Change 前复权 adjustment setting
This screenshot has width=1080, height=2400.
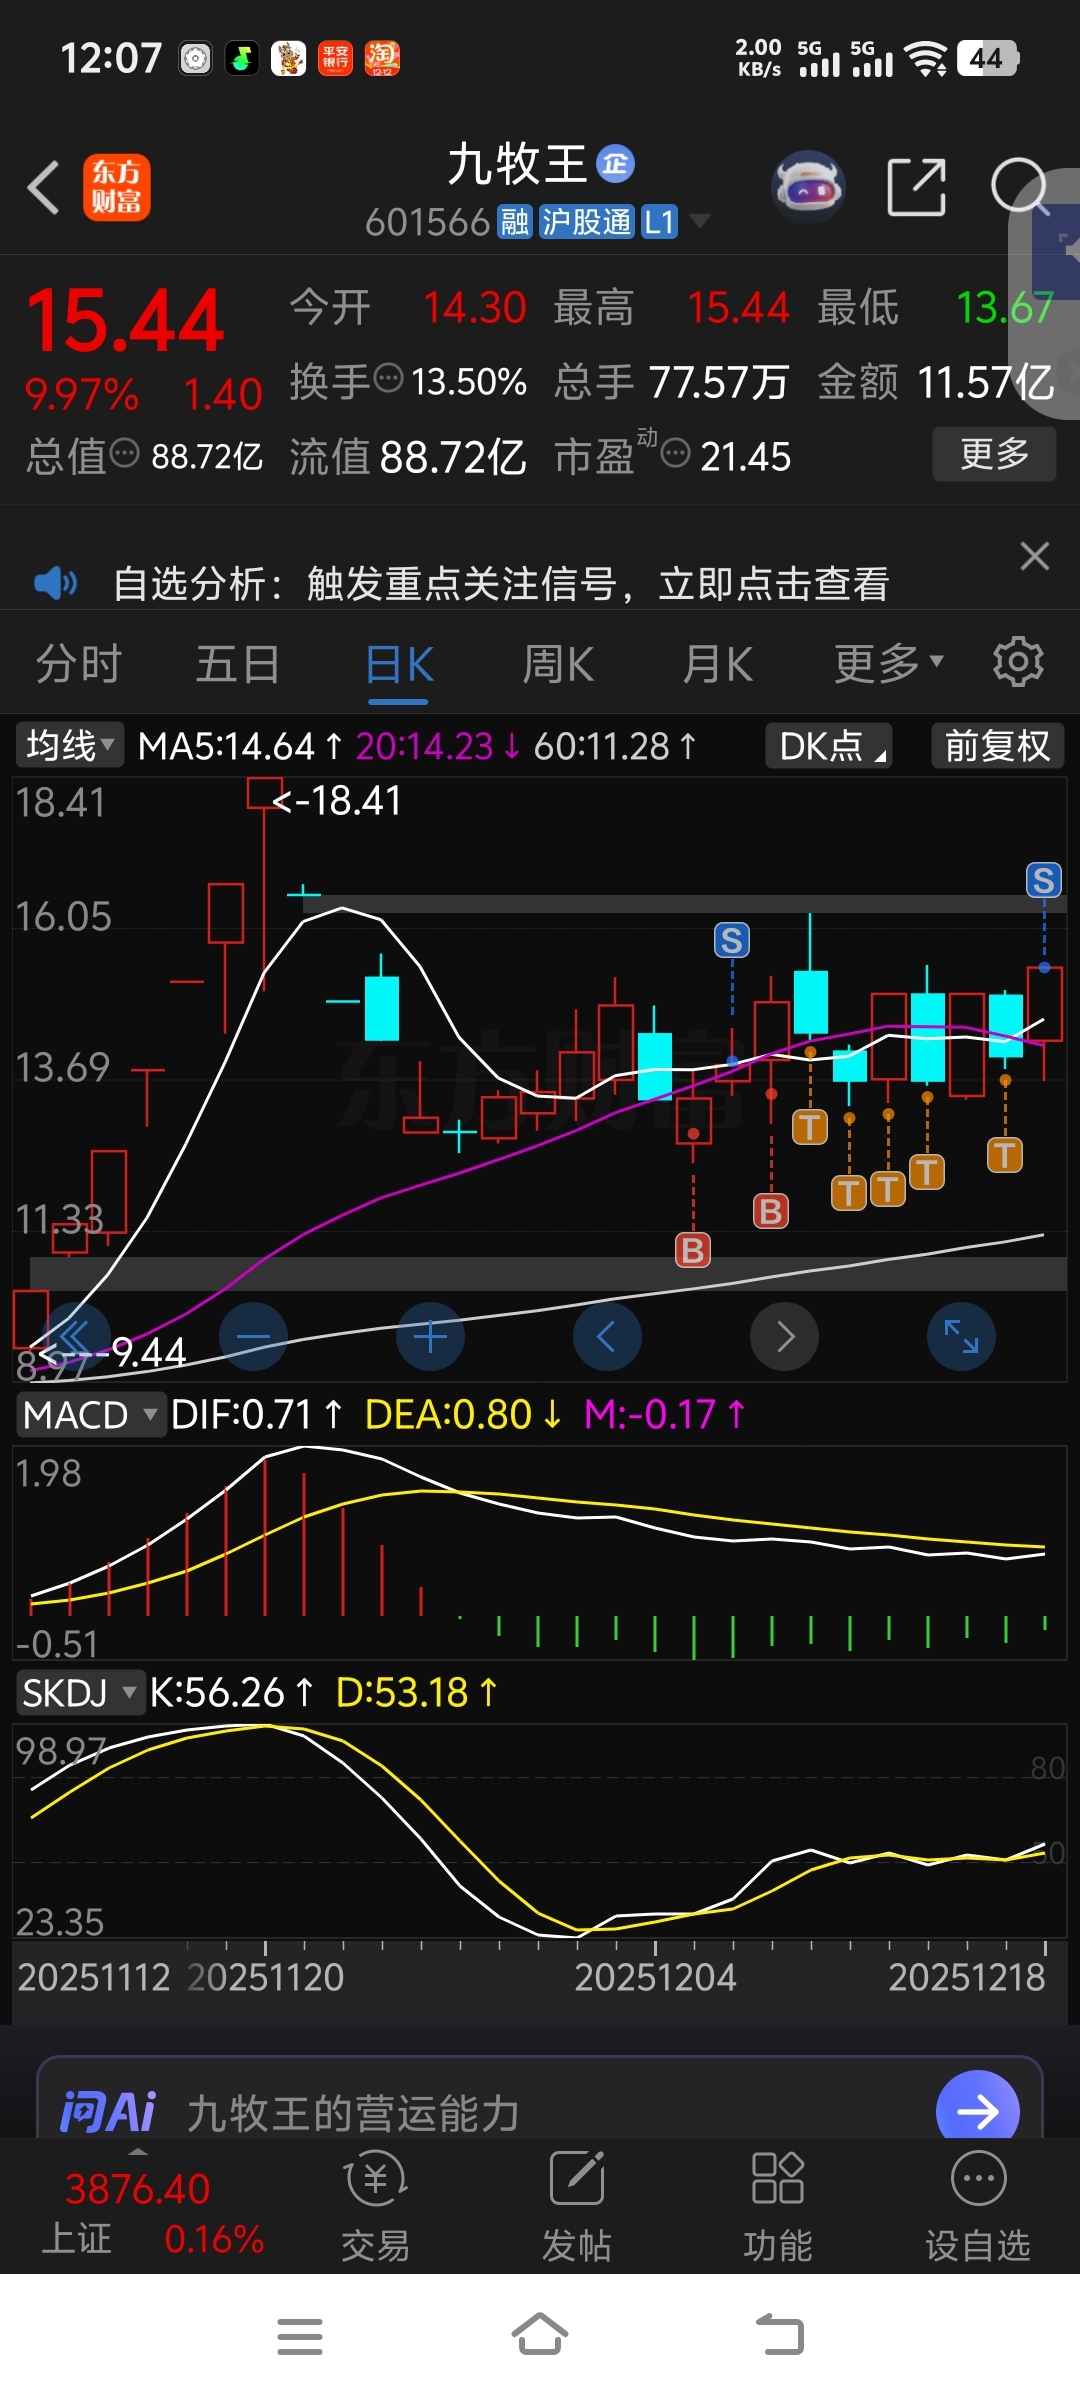click(997, 745)
